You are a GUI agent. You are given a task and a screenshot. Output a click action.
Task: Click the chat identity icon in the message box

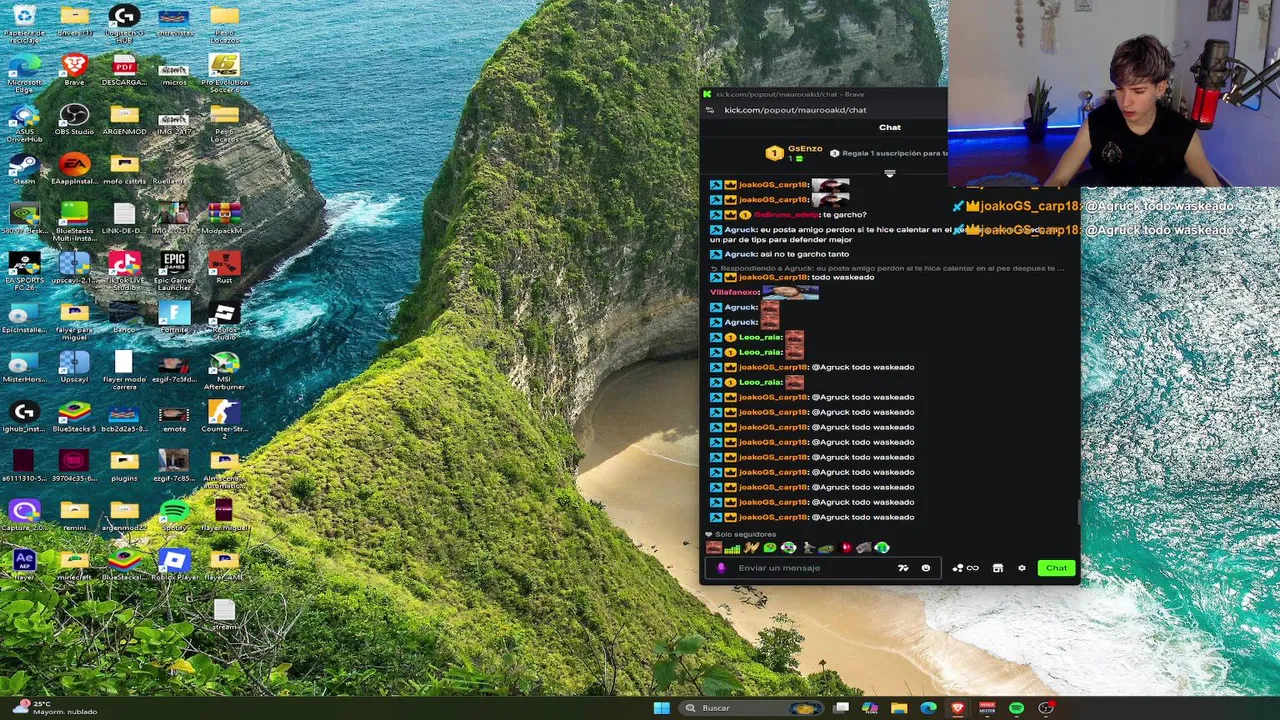tap(721, 568)
